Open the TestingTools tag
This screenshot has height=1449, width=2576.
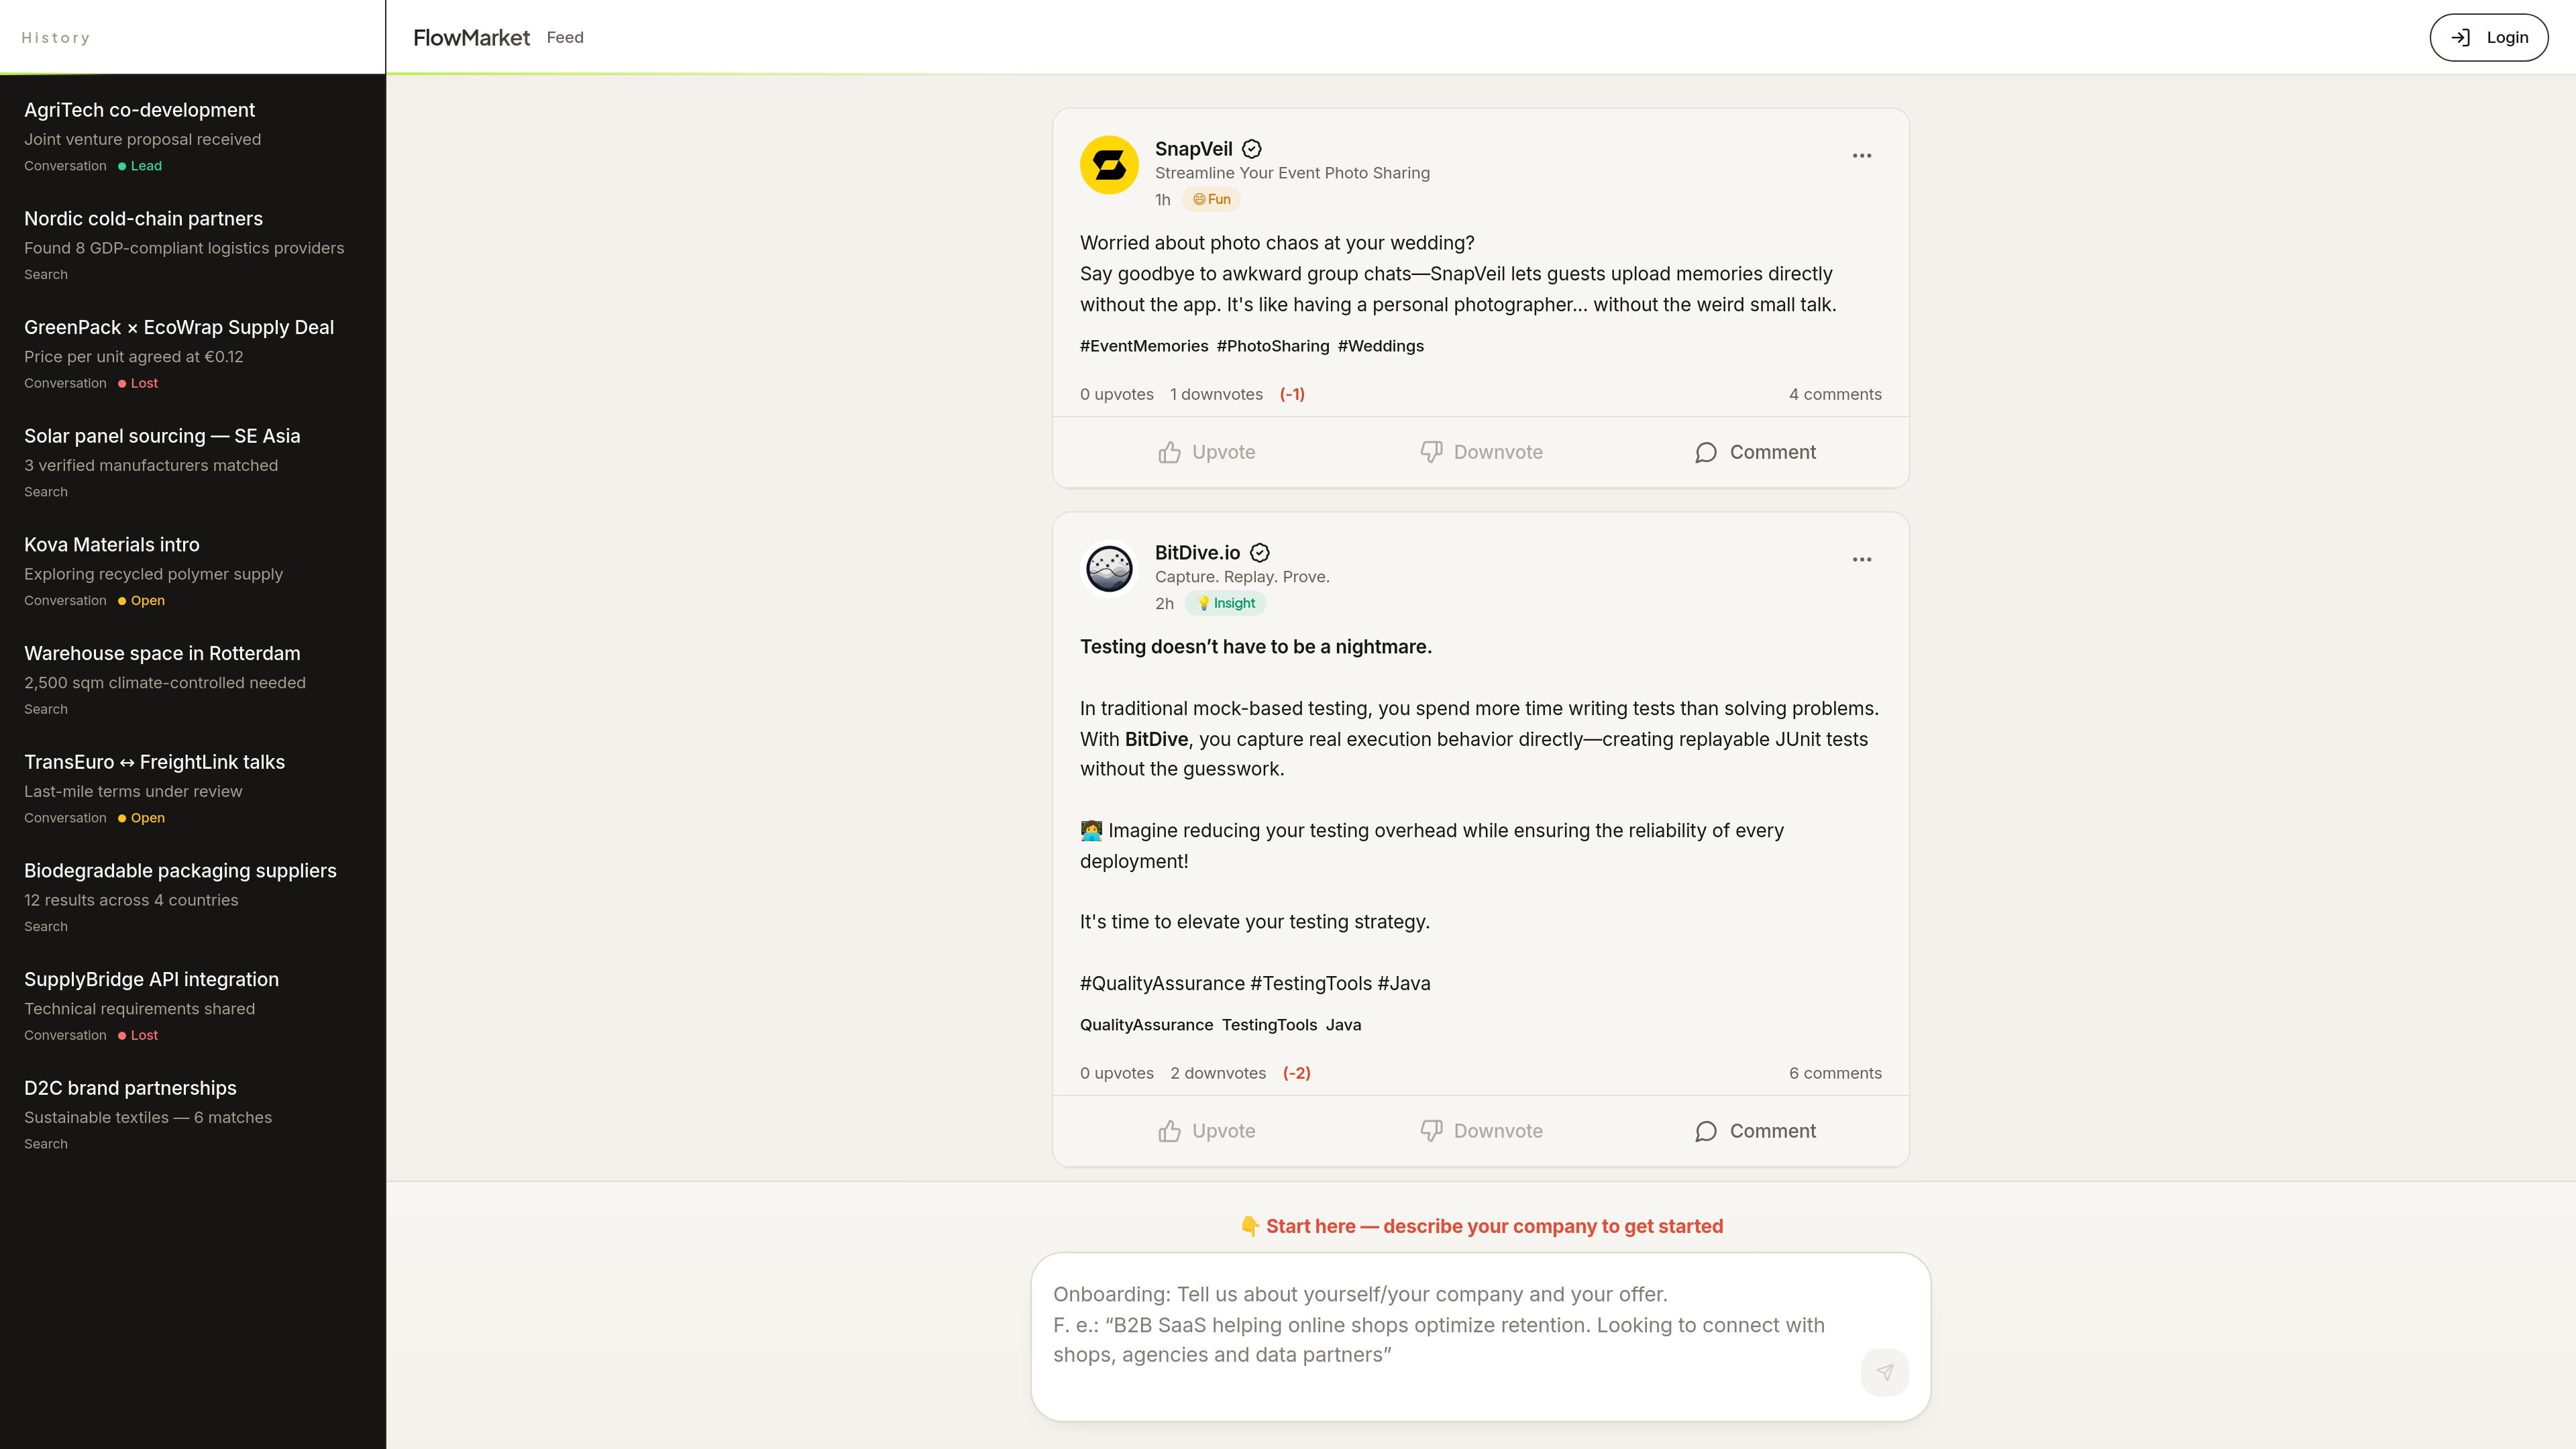[x=1269, y=1025]
